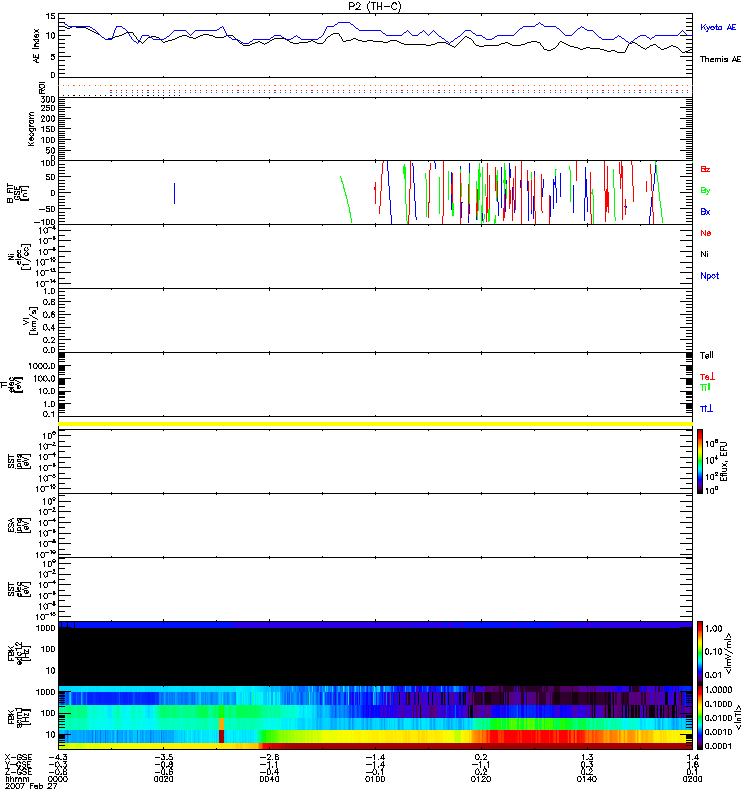
Task: Click the plot title P2 (TH-C)
Action: tap(375, 6)
